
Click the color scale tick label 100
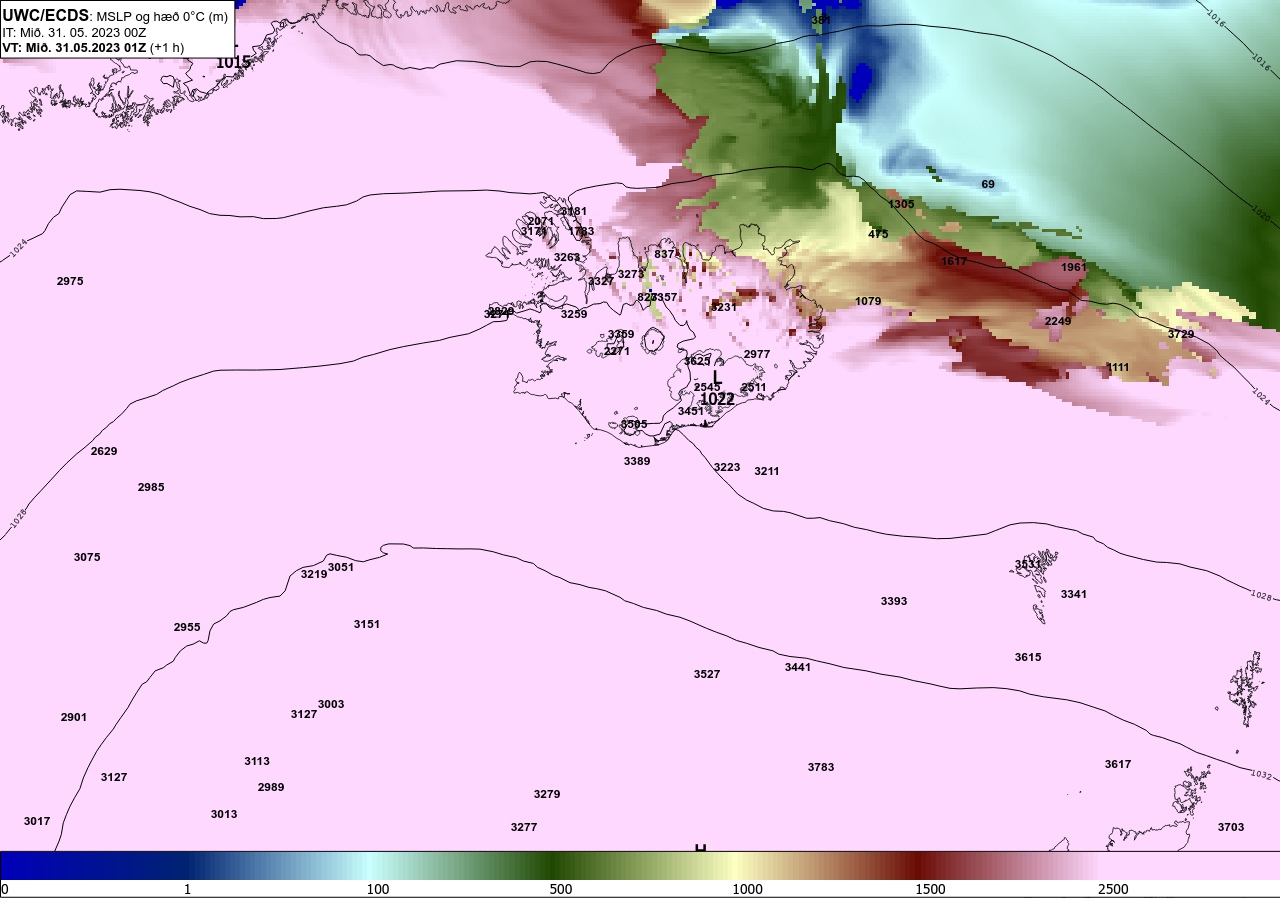378,889
